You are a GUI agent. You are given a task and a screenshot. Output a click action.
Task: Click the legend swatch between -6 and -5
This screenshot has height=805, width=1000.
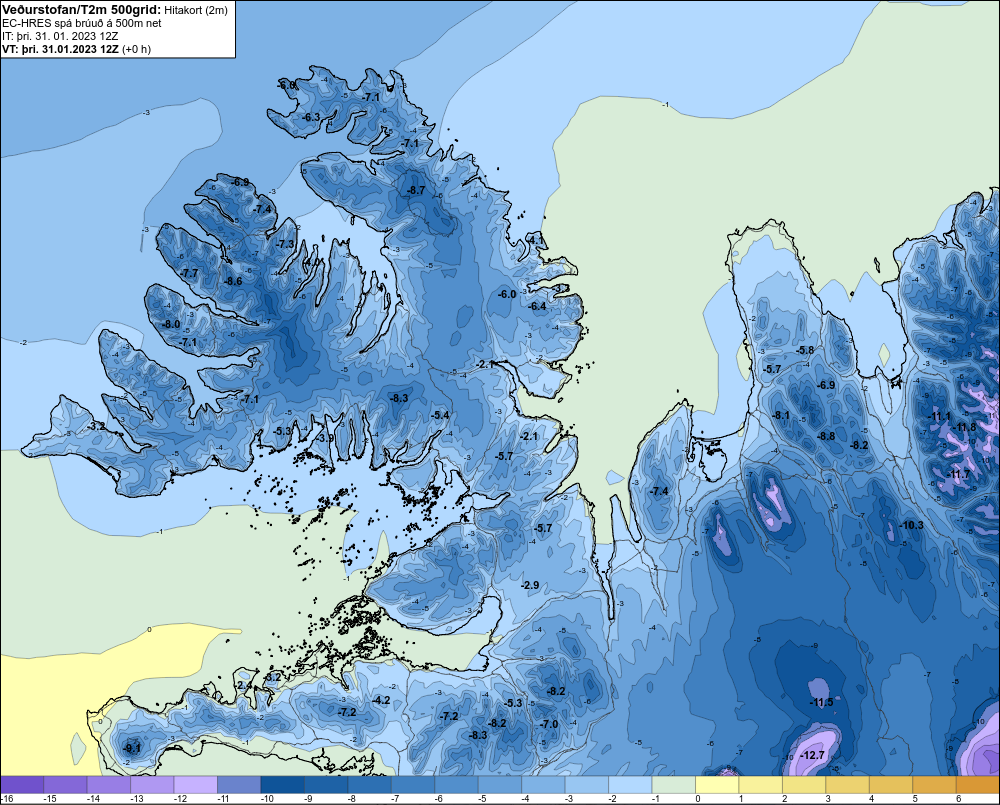click(x=456, y=785)
